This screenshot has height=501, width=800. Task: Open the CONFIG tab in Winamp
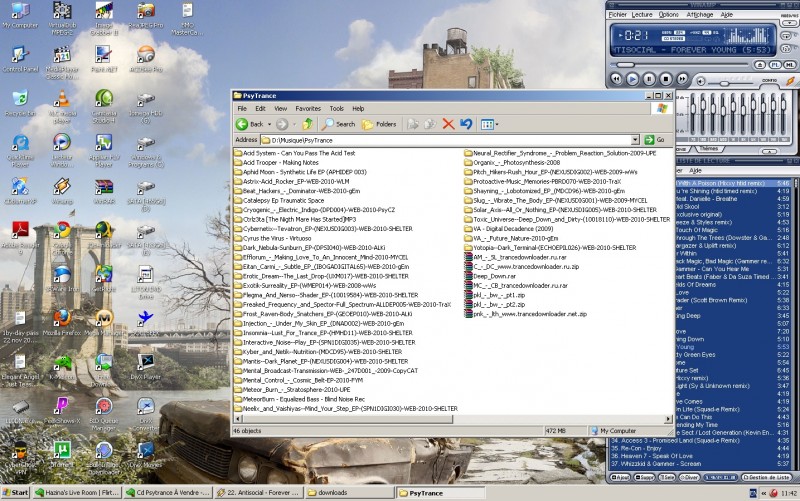pyautogui.click(x=769, y=81)
